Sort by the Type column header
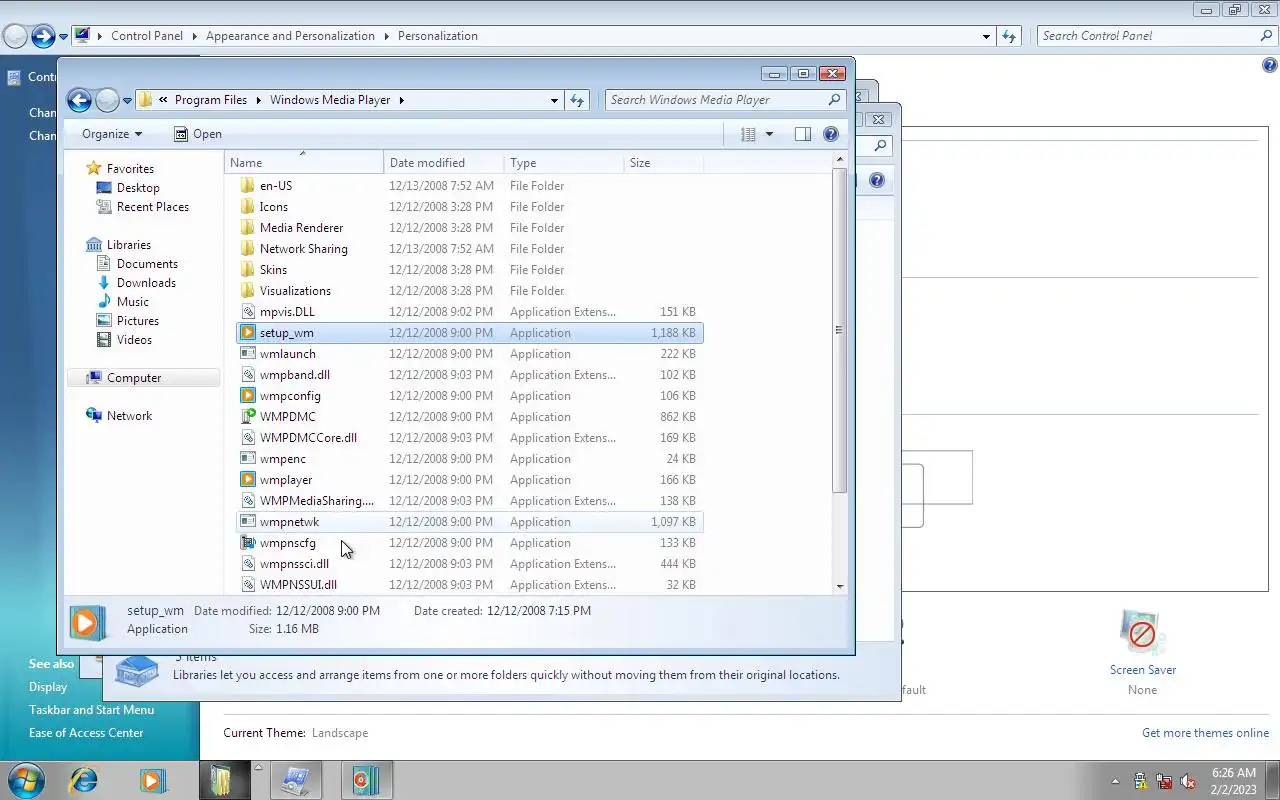Viewport: 1280px width, 800px height. (564, 163)
